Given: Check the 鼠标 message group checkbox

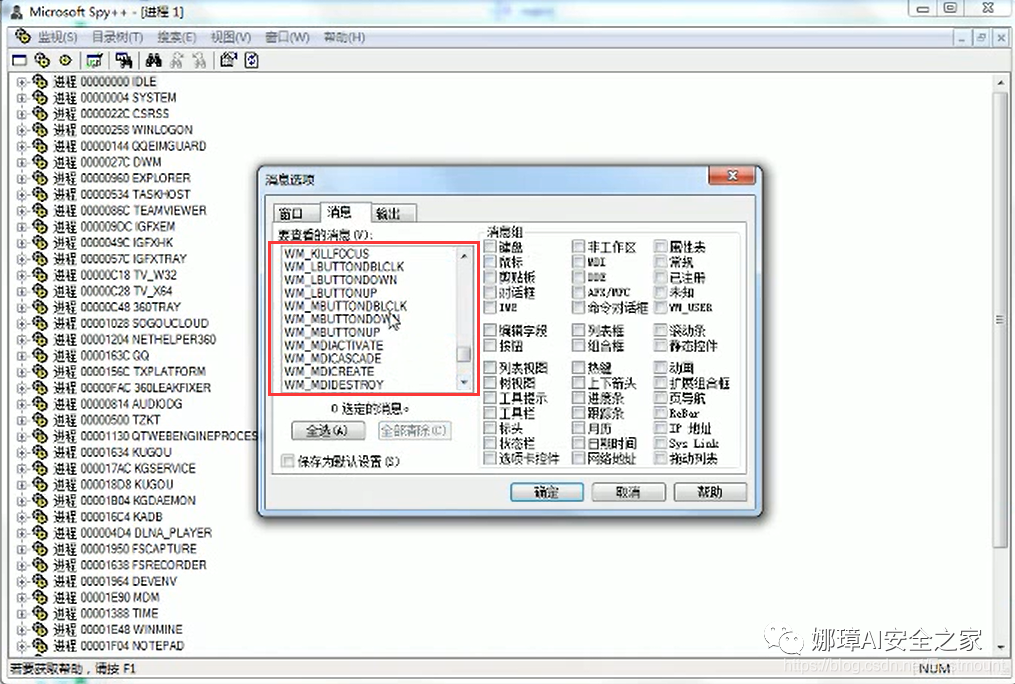Looking at the screenshot, I should [490, 261].
